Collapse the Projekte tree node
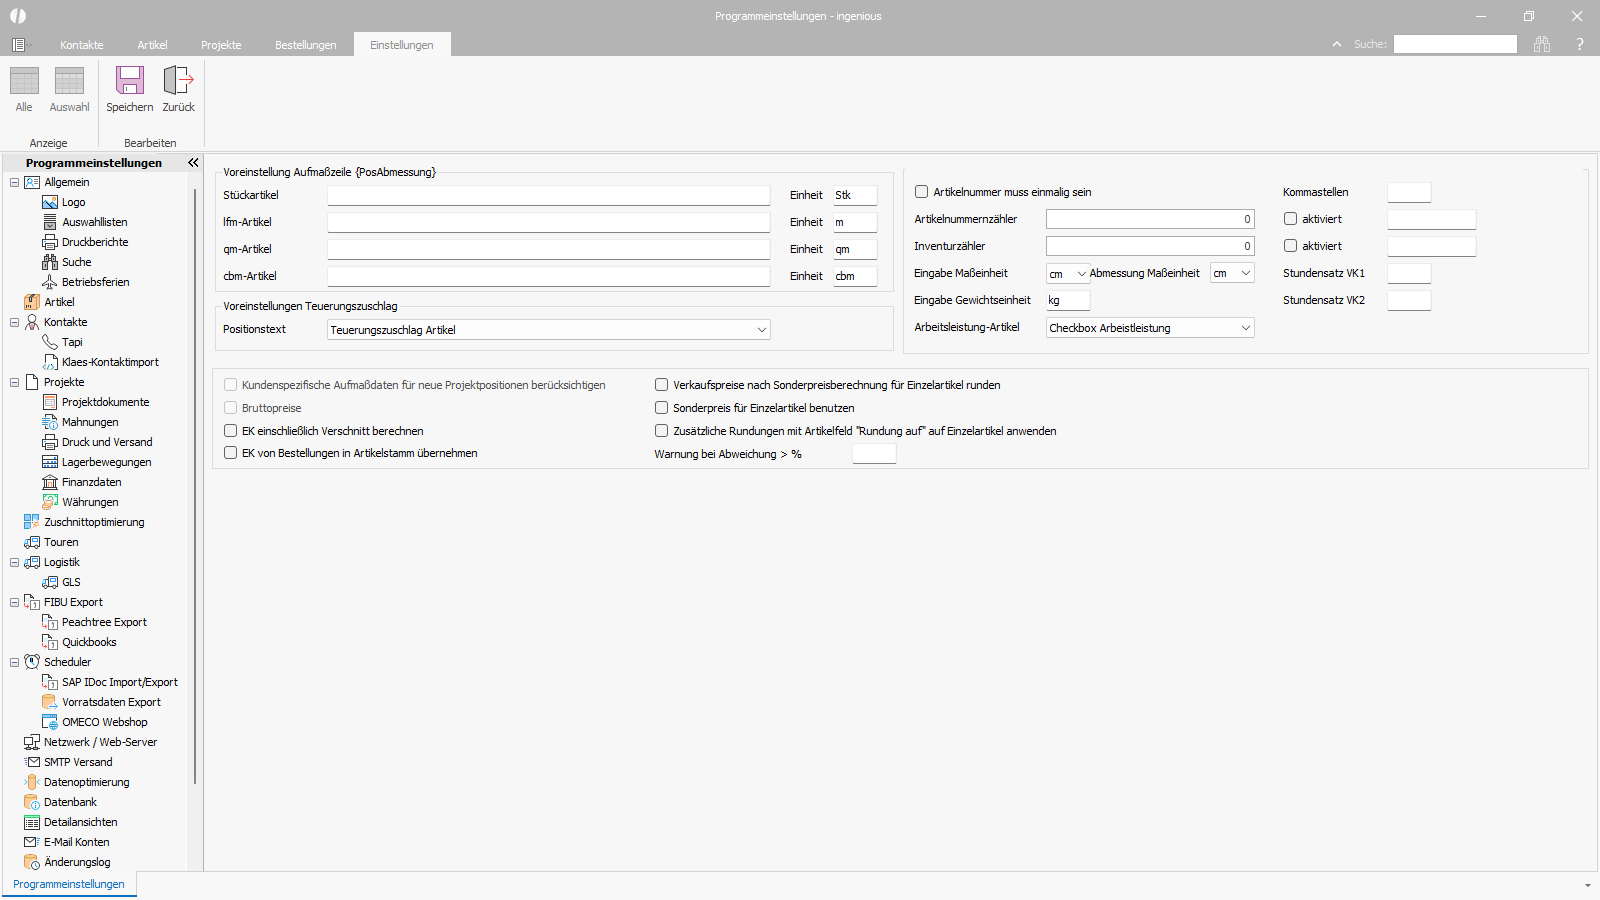 [x=14, y=382]
